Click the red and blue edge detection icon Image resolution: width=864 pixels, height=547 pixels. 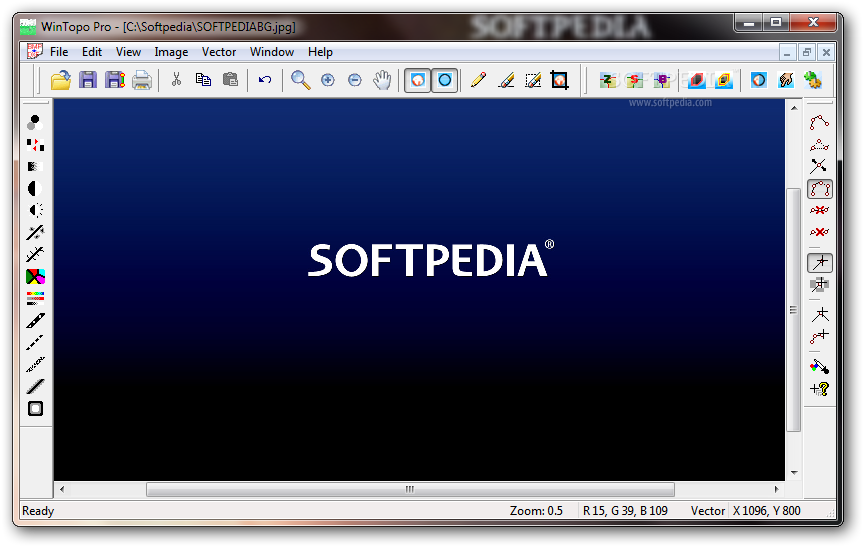click(697, 80)
